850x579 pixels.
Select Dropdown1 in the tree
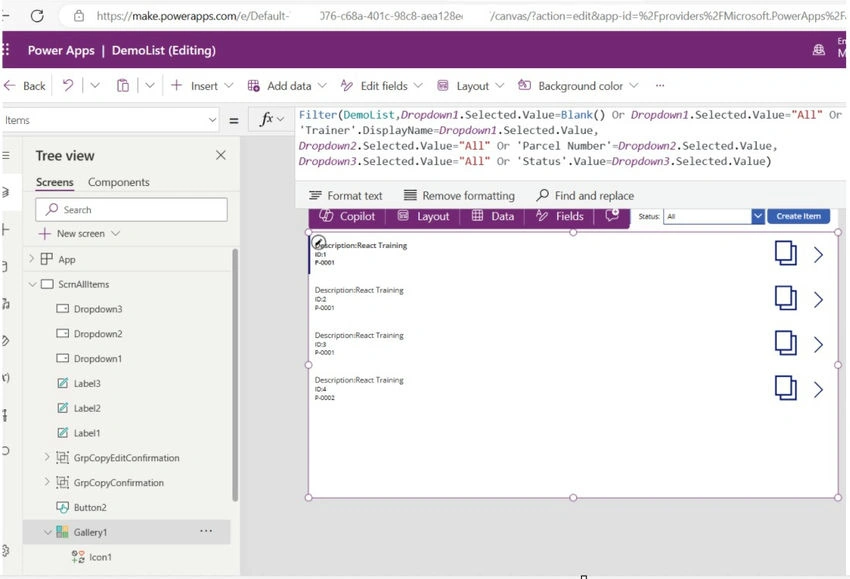point(98,358)
